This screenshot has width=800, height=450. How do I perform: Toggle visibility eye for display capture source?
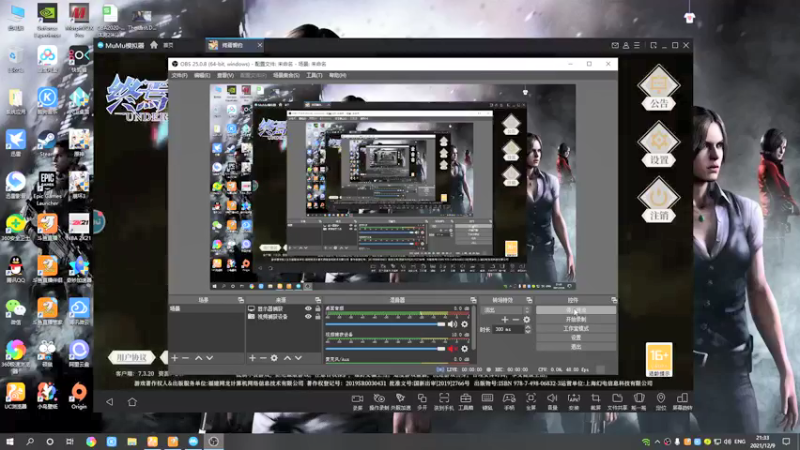pyautogui.click(x=308, y=309)
